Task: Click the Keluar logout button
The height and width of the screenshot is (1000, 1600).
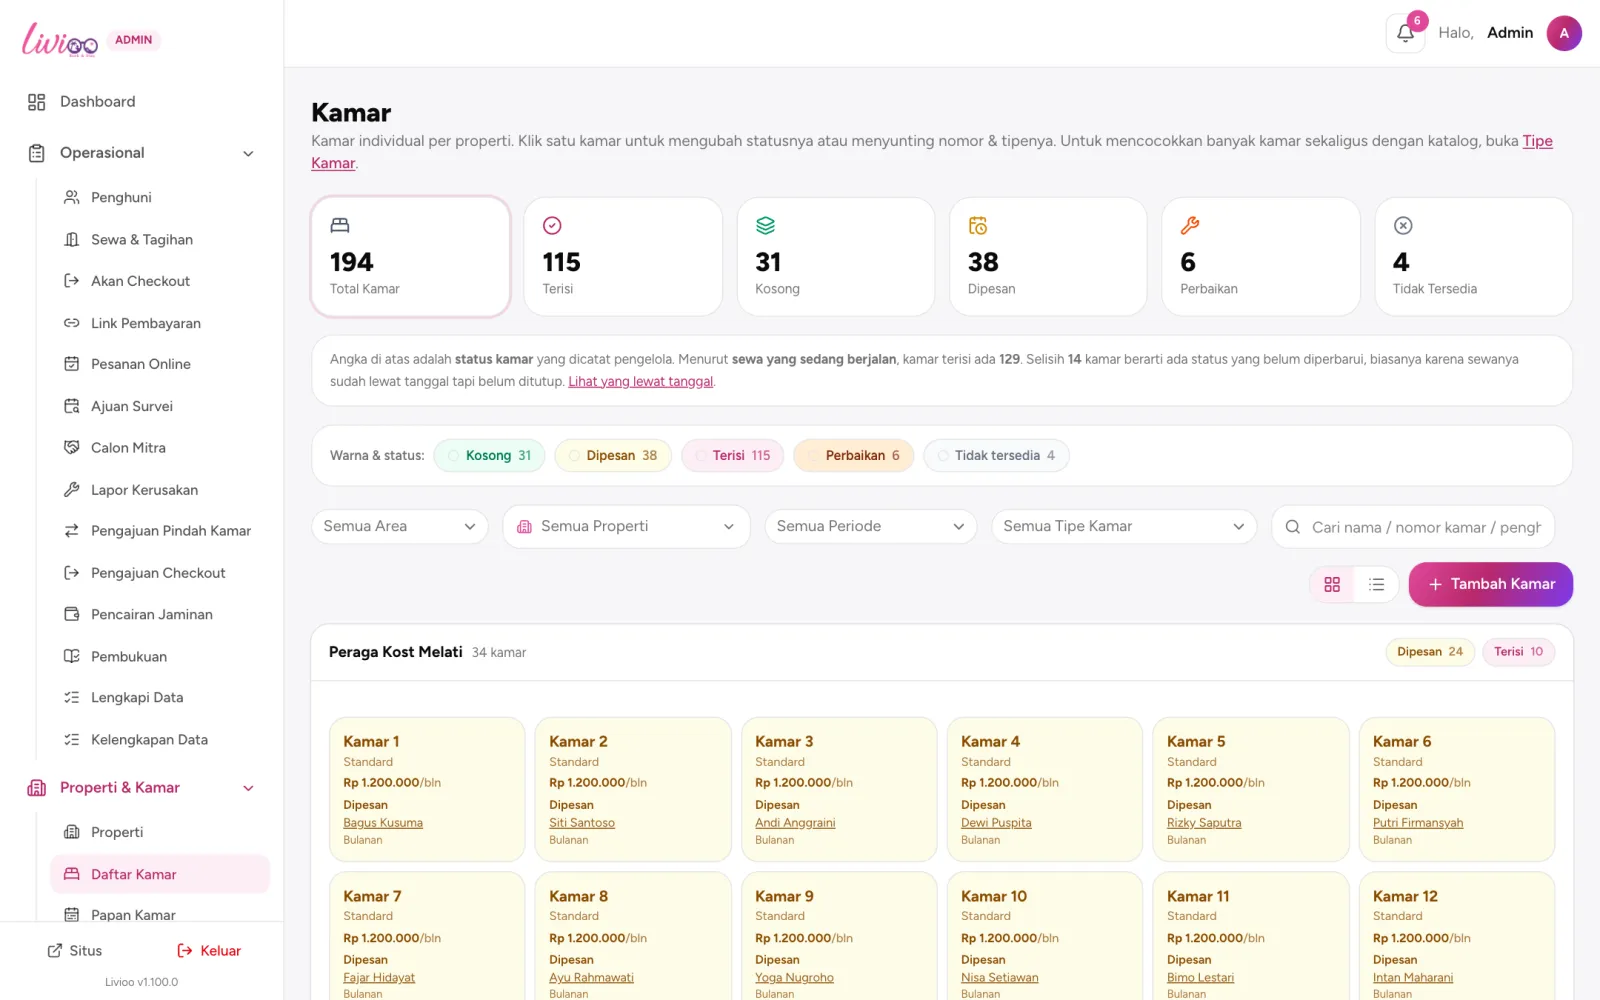Action: coord(209,951)
